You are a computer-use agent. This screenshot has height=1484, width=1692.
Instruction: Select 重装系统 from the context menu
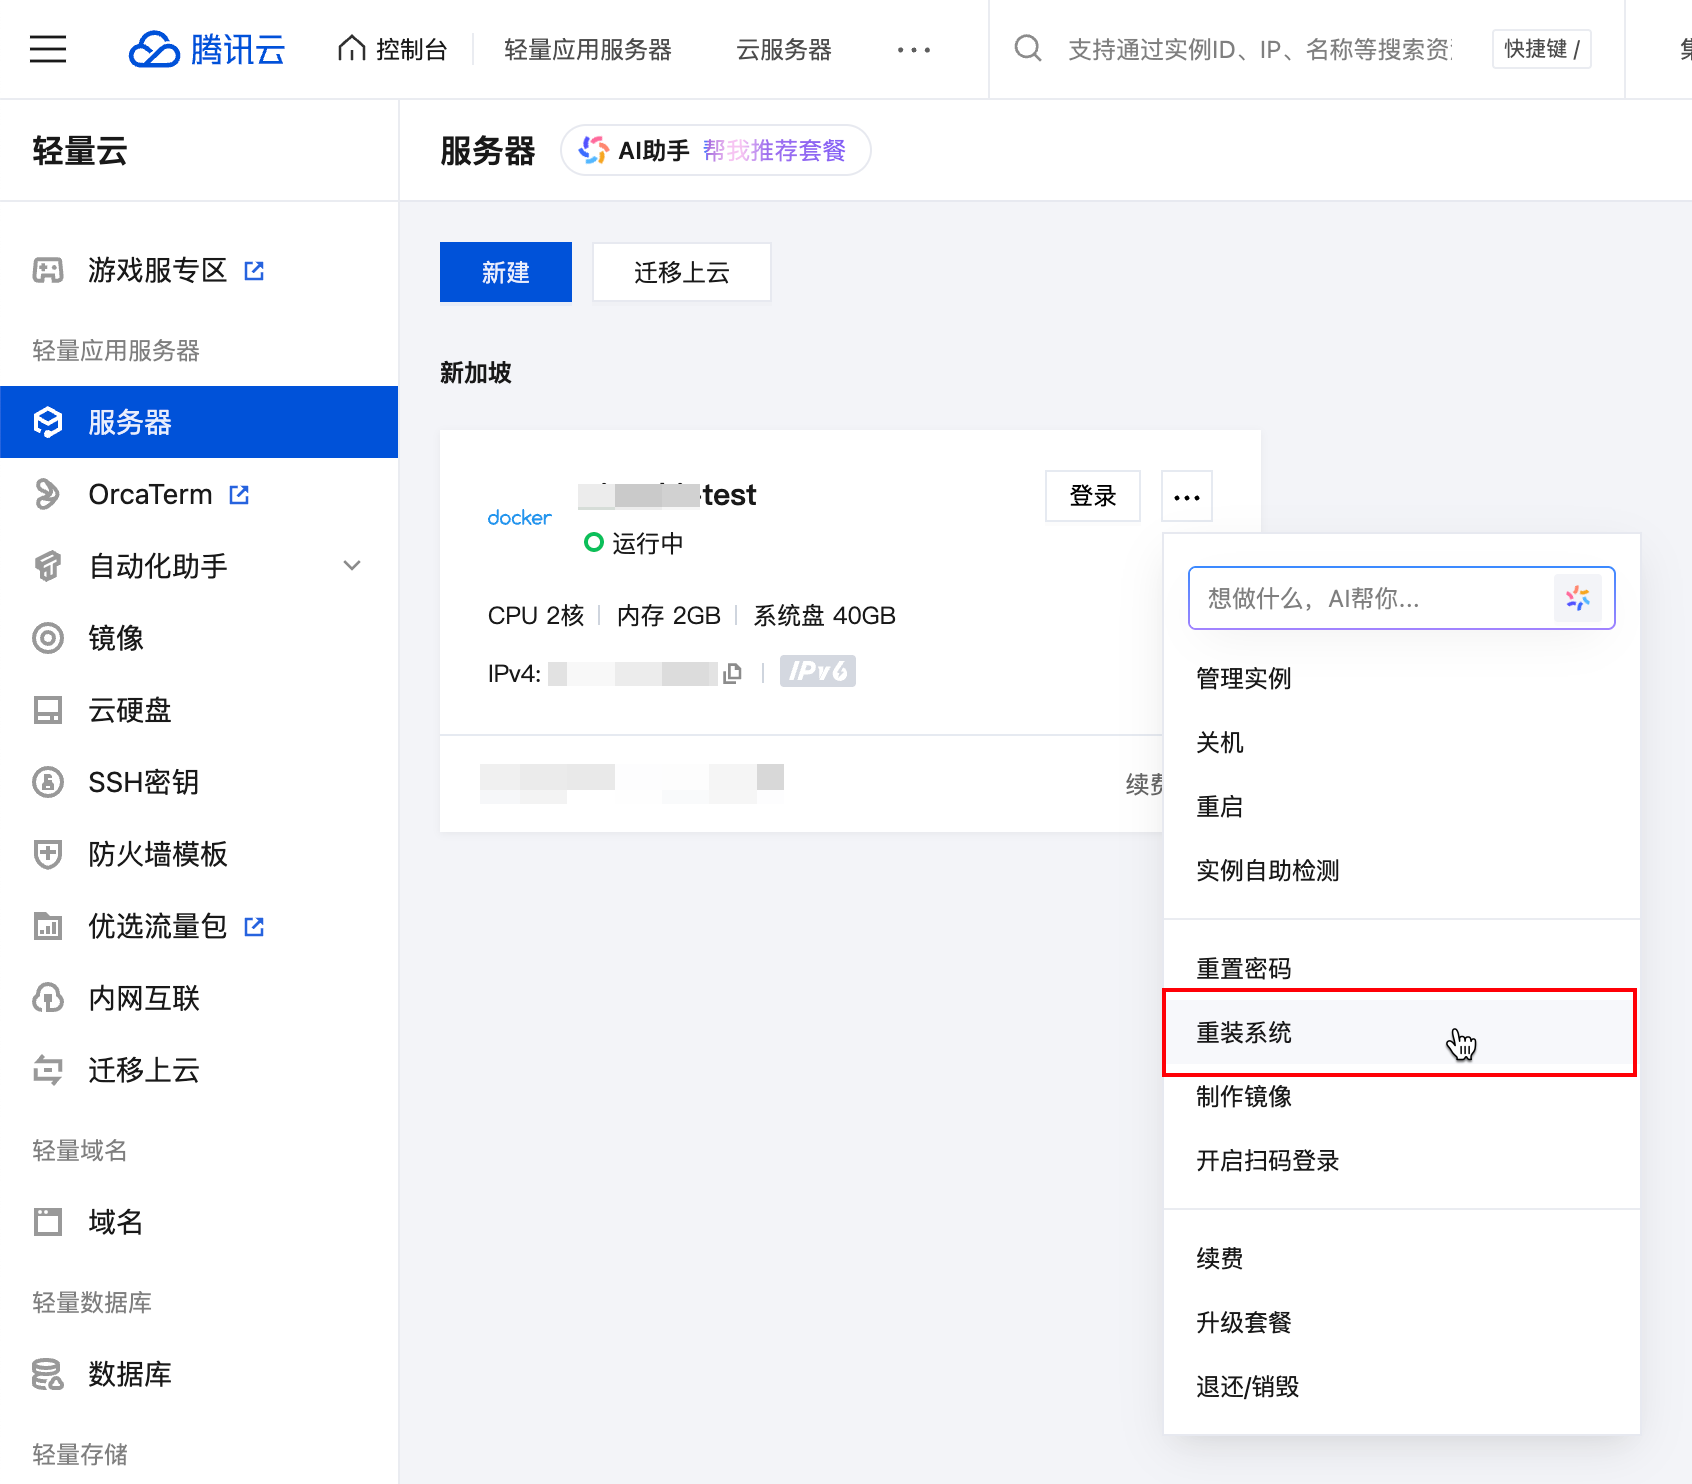point(1243,1033)
